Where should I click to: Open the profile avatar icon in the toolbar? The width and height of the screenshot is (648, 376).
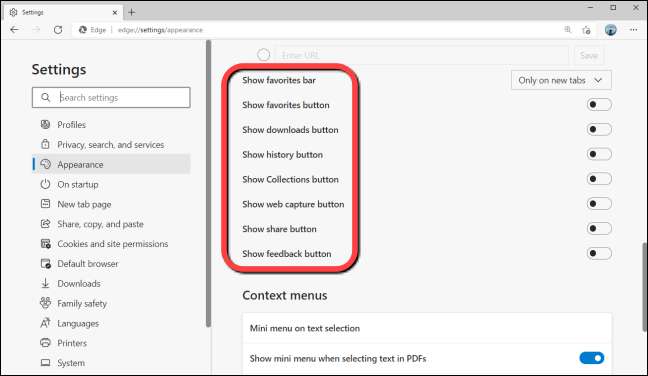point(610,30)
